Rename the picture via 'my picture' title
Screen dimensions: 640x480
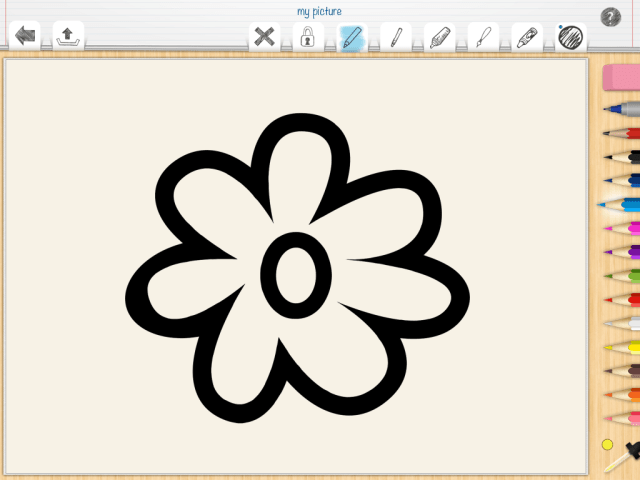pos(319,11)
